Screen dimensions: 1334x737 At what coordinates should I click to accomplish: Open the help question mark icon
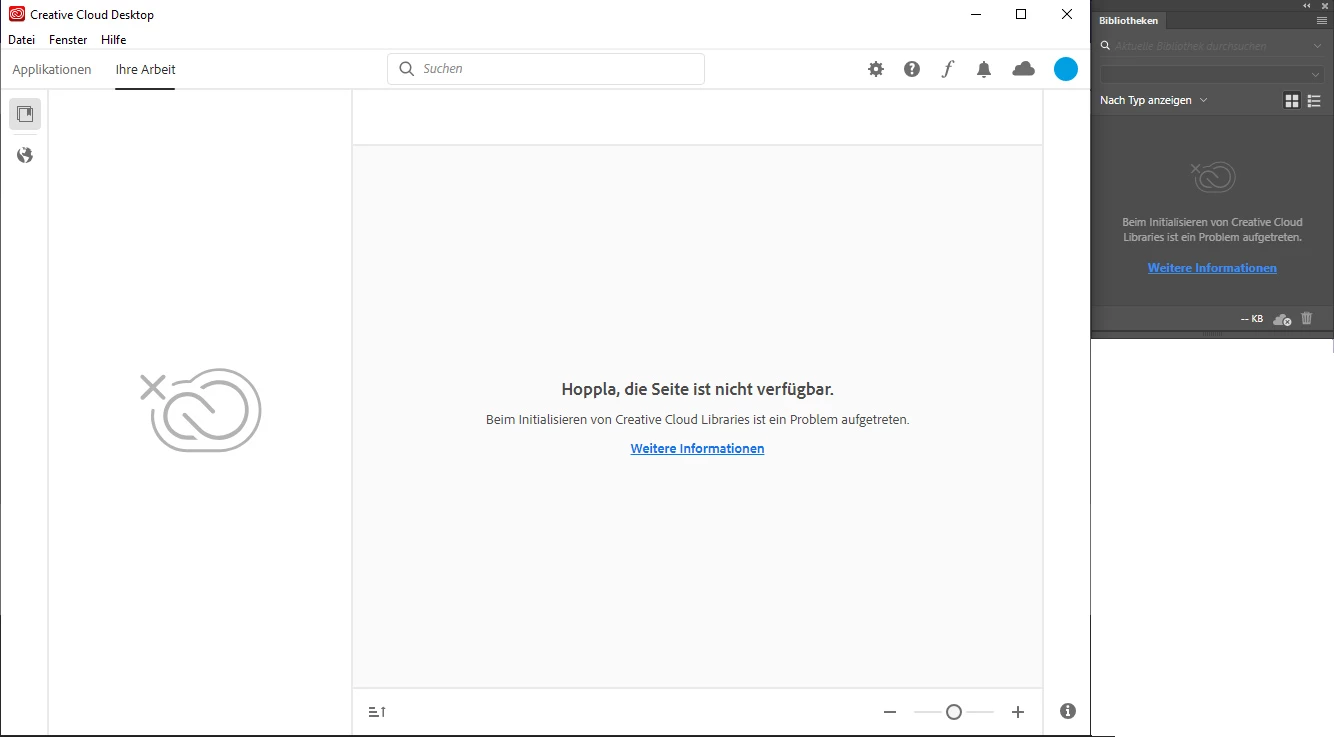tap(912, 69)
